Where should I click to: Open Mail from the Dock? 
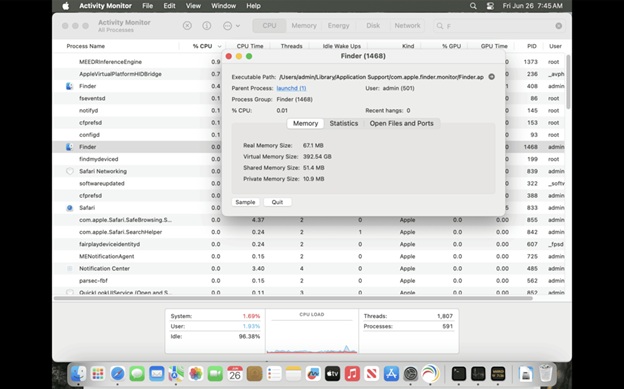click(156, 374)
